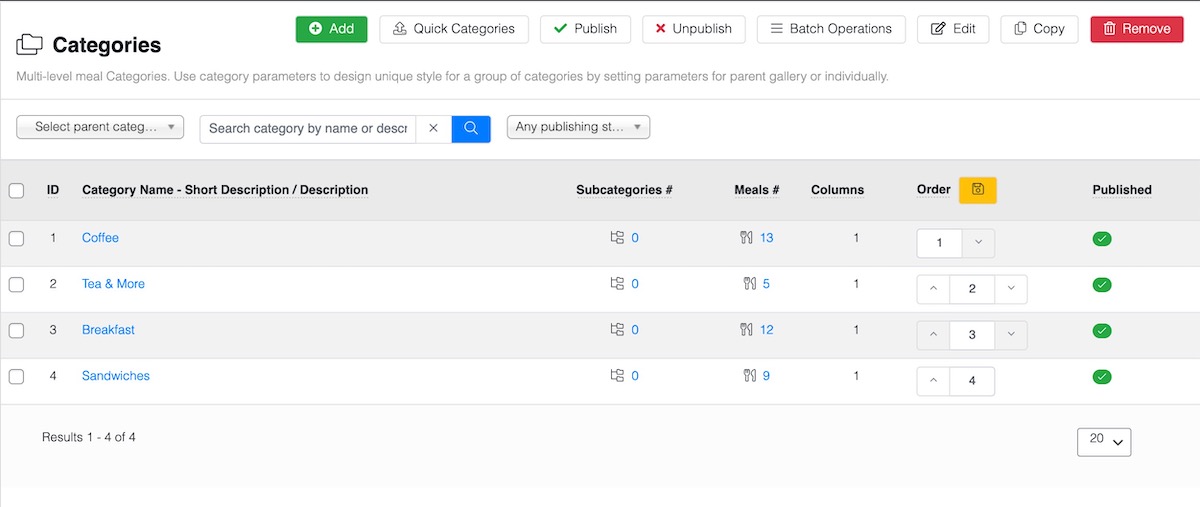Toggle published status for Sandwiches
1200x507 pixels.
click(x=1102, y=377)
